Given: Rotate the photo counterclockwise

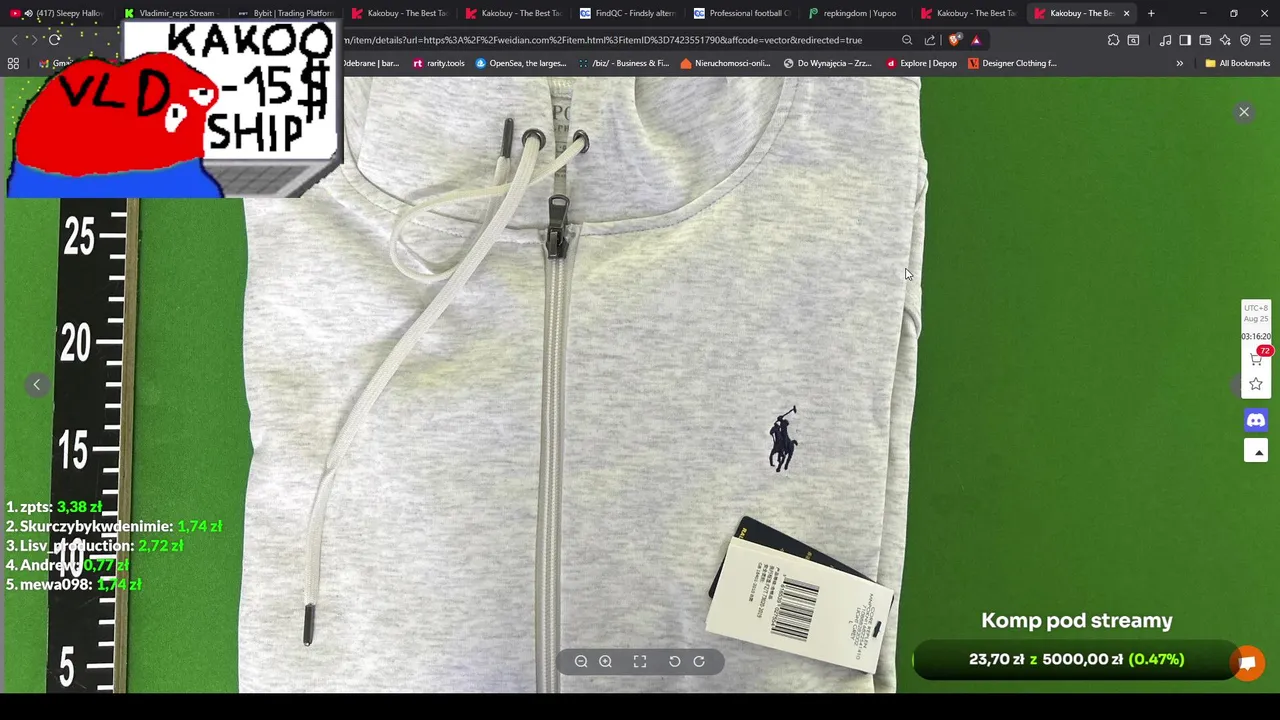Looking at the screenshot, I should pyautogui.click(x=675, y=661).
